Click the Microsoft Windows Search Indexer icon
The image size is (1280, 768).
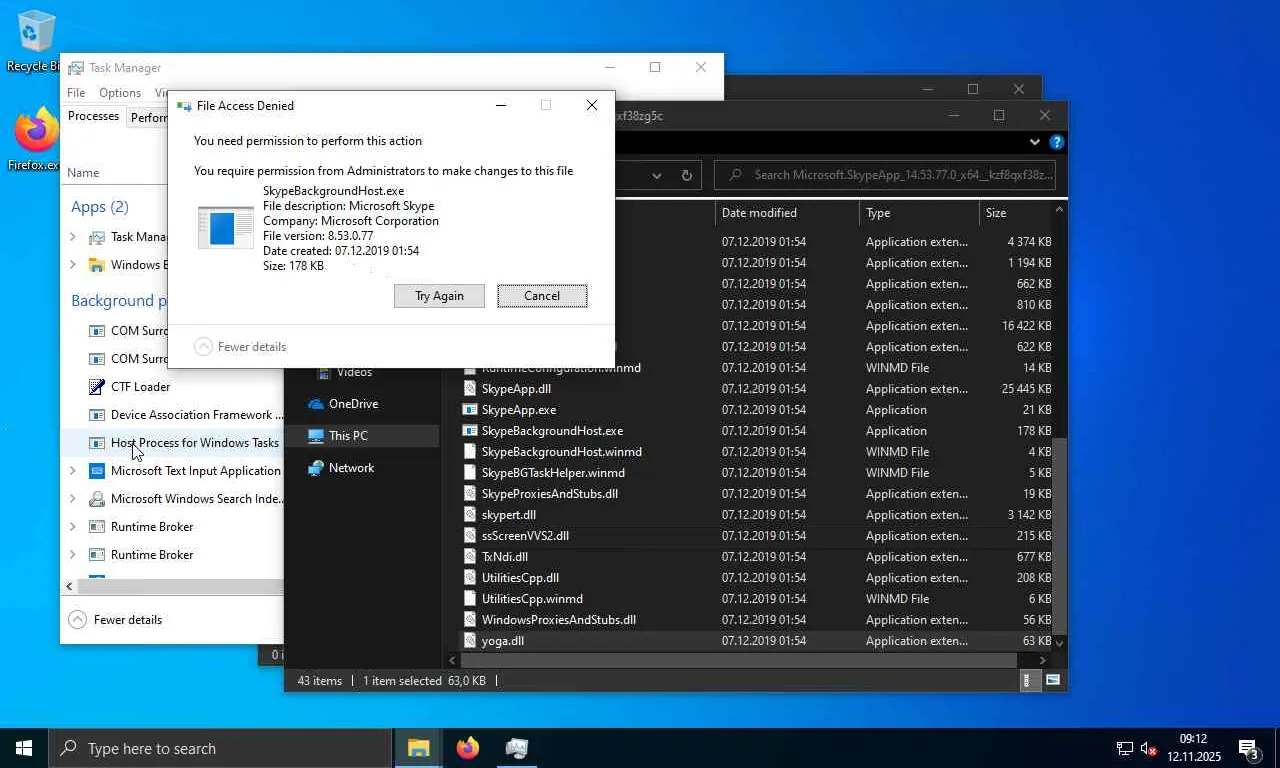point(97,499)
